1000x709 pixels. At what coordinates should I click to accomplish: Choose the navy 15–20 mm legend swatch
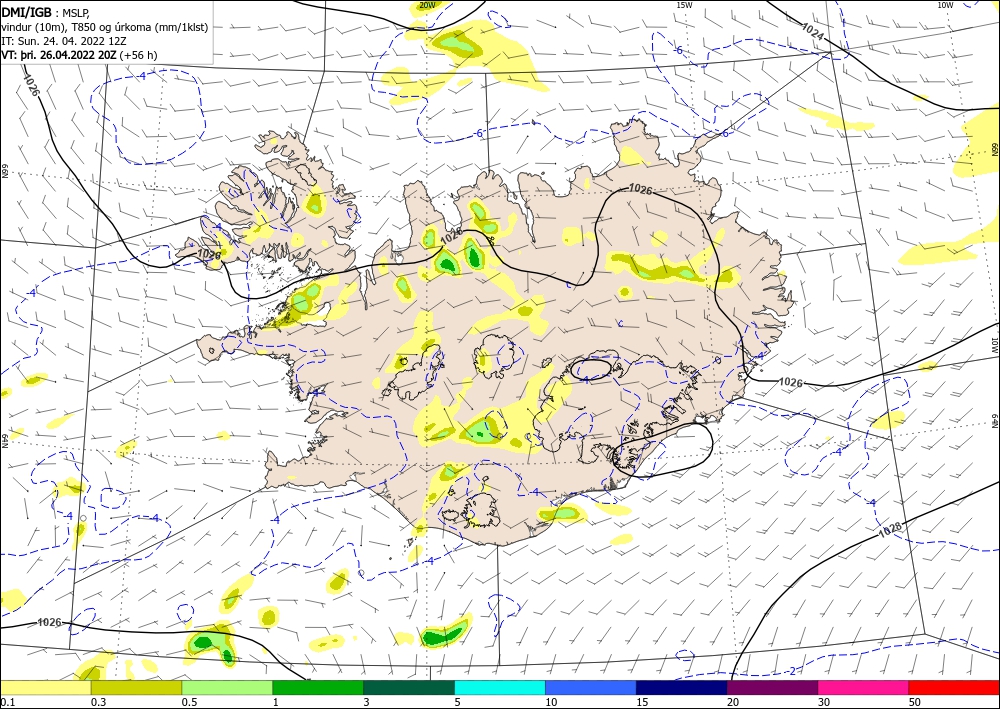[x=682, y=687]
